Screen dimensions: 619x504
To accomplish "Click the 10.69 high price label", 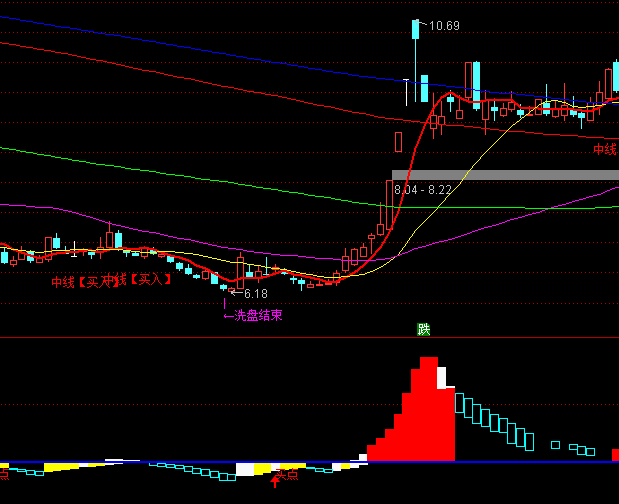I will (x=444, y=25).
